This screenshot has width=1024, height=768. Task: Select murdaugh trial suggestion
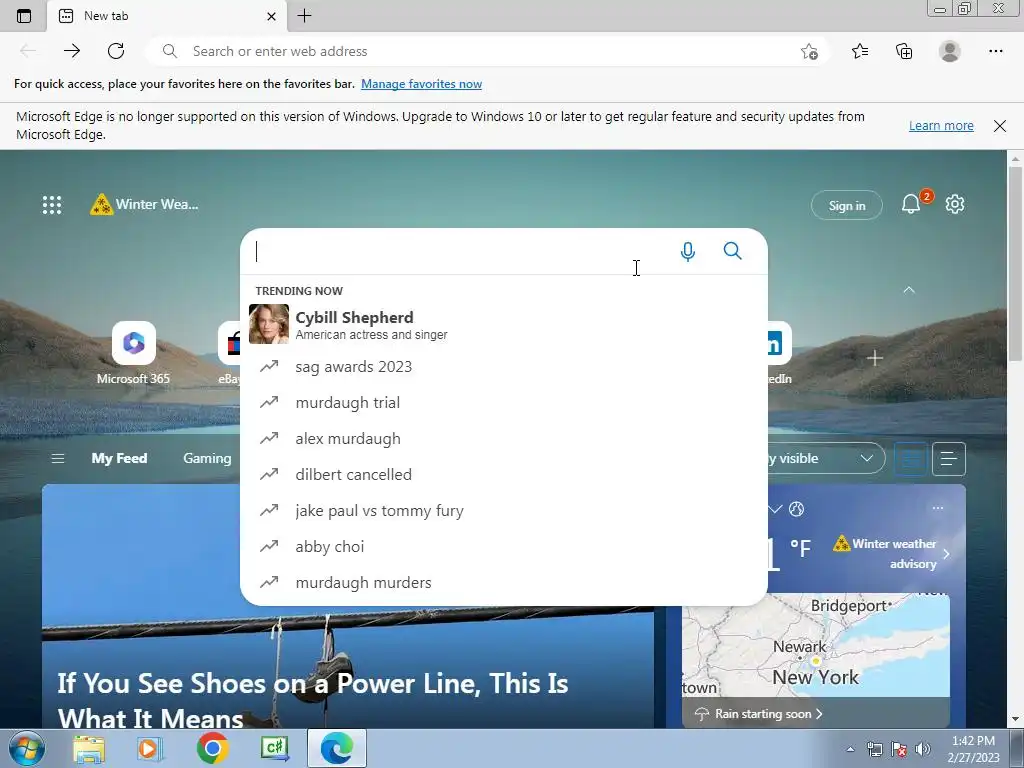(x=504, y=402)
